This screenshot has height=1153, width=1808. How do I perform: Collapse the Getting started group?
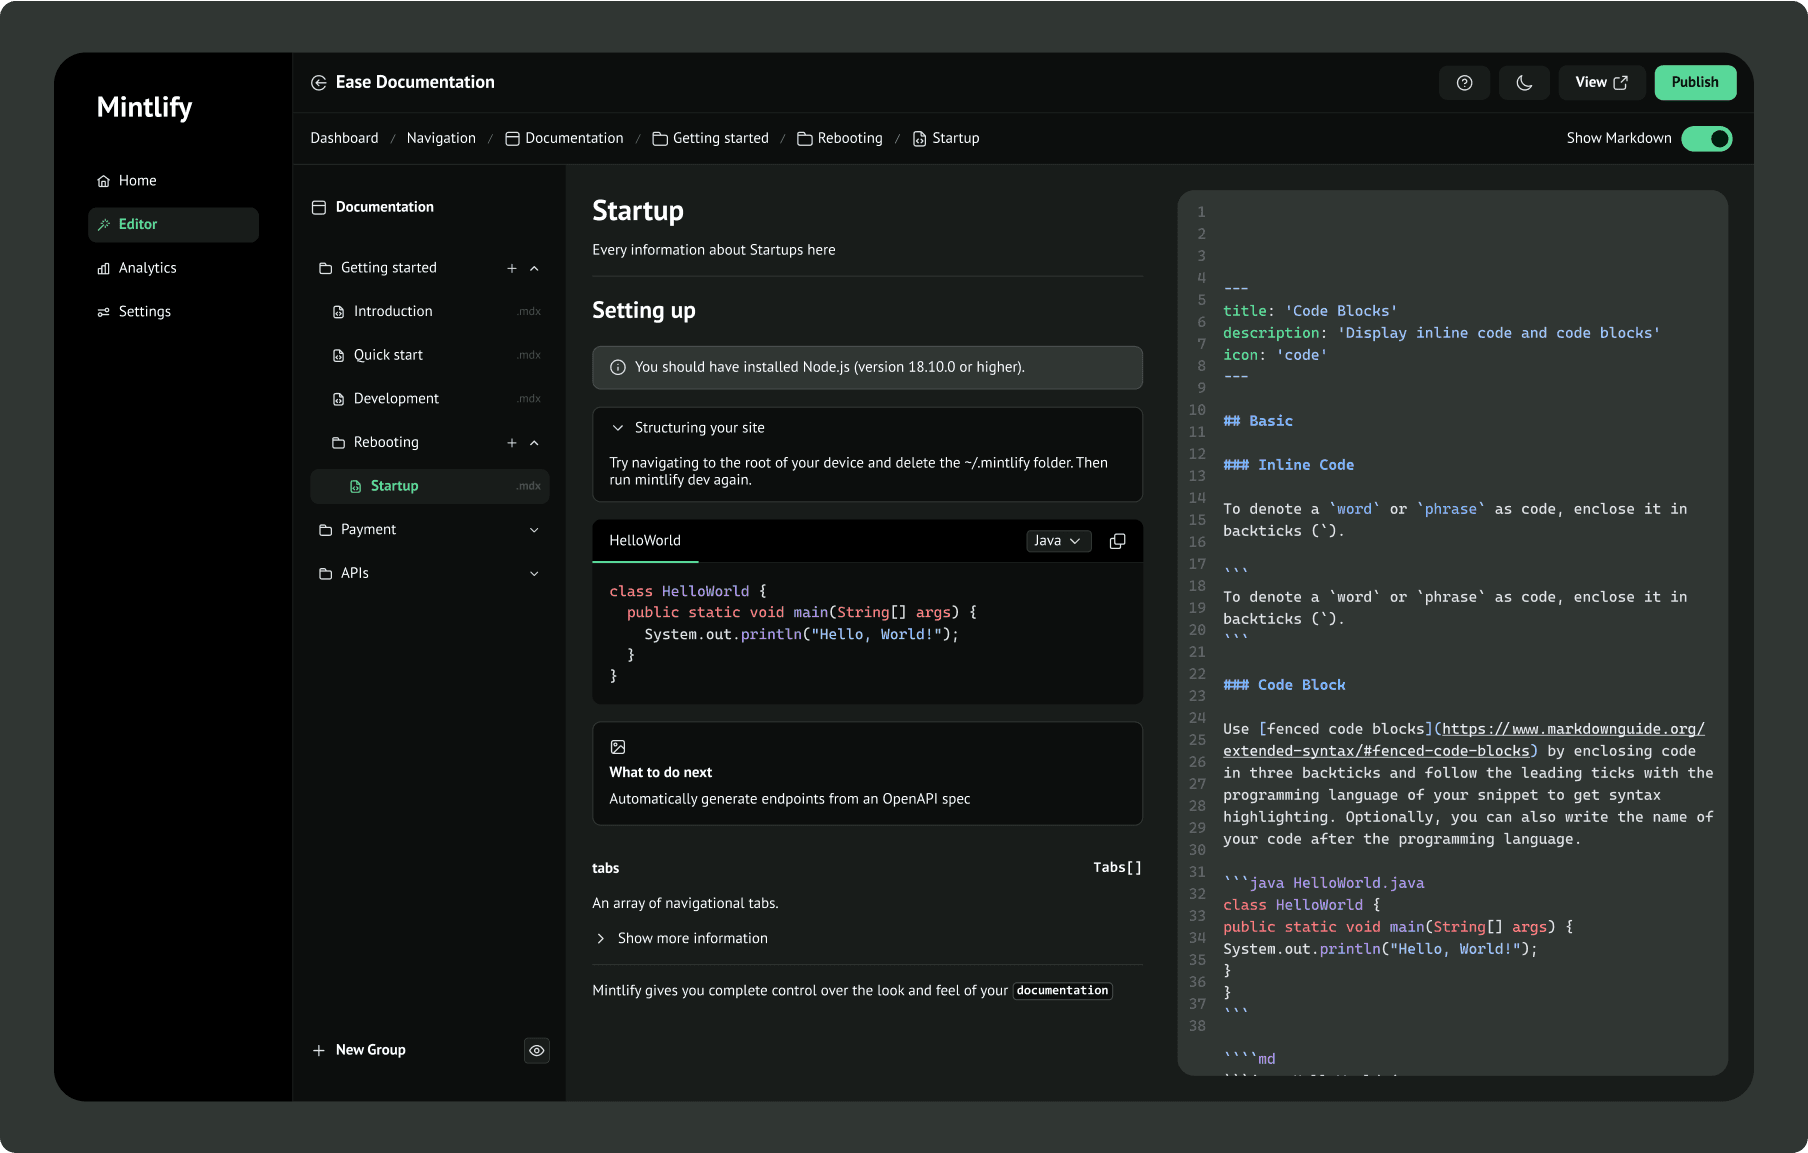(x=534, y=268)
